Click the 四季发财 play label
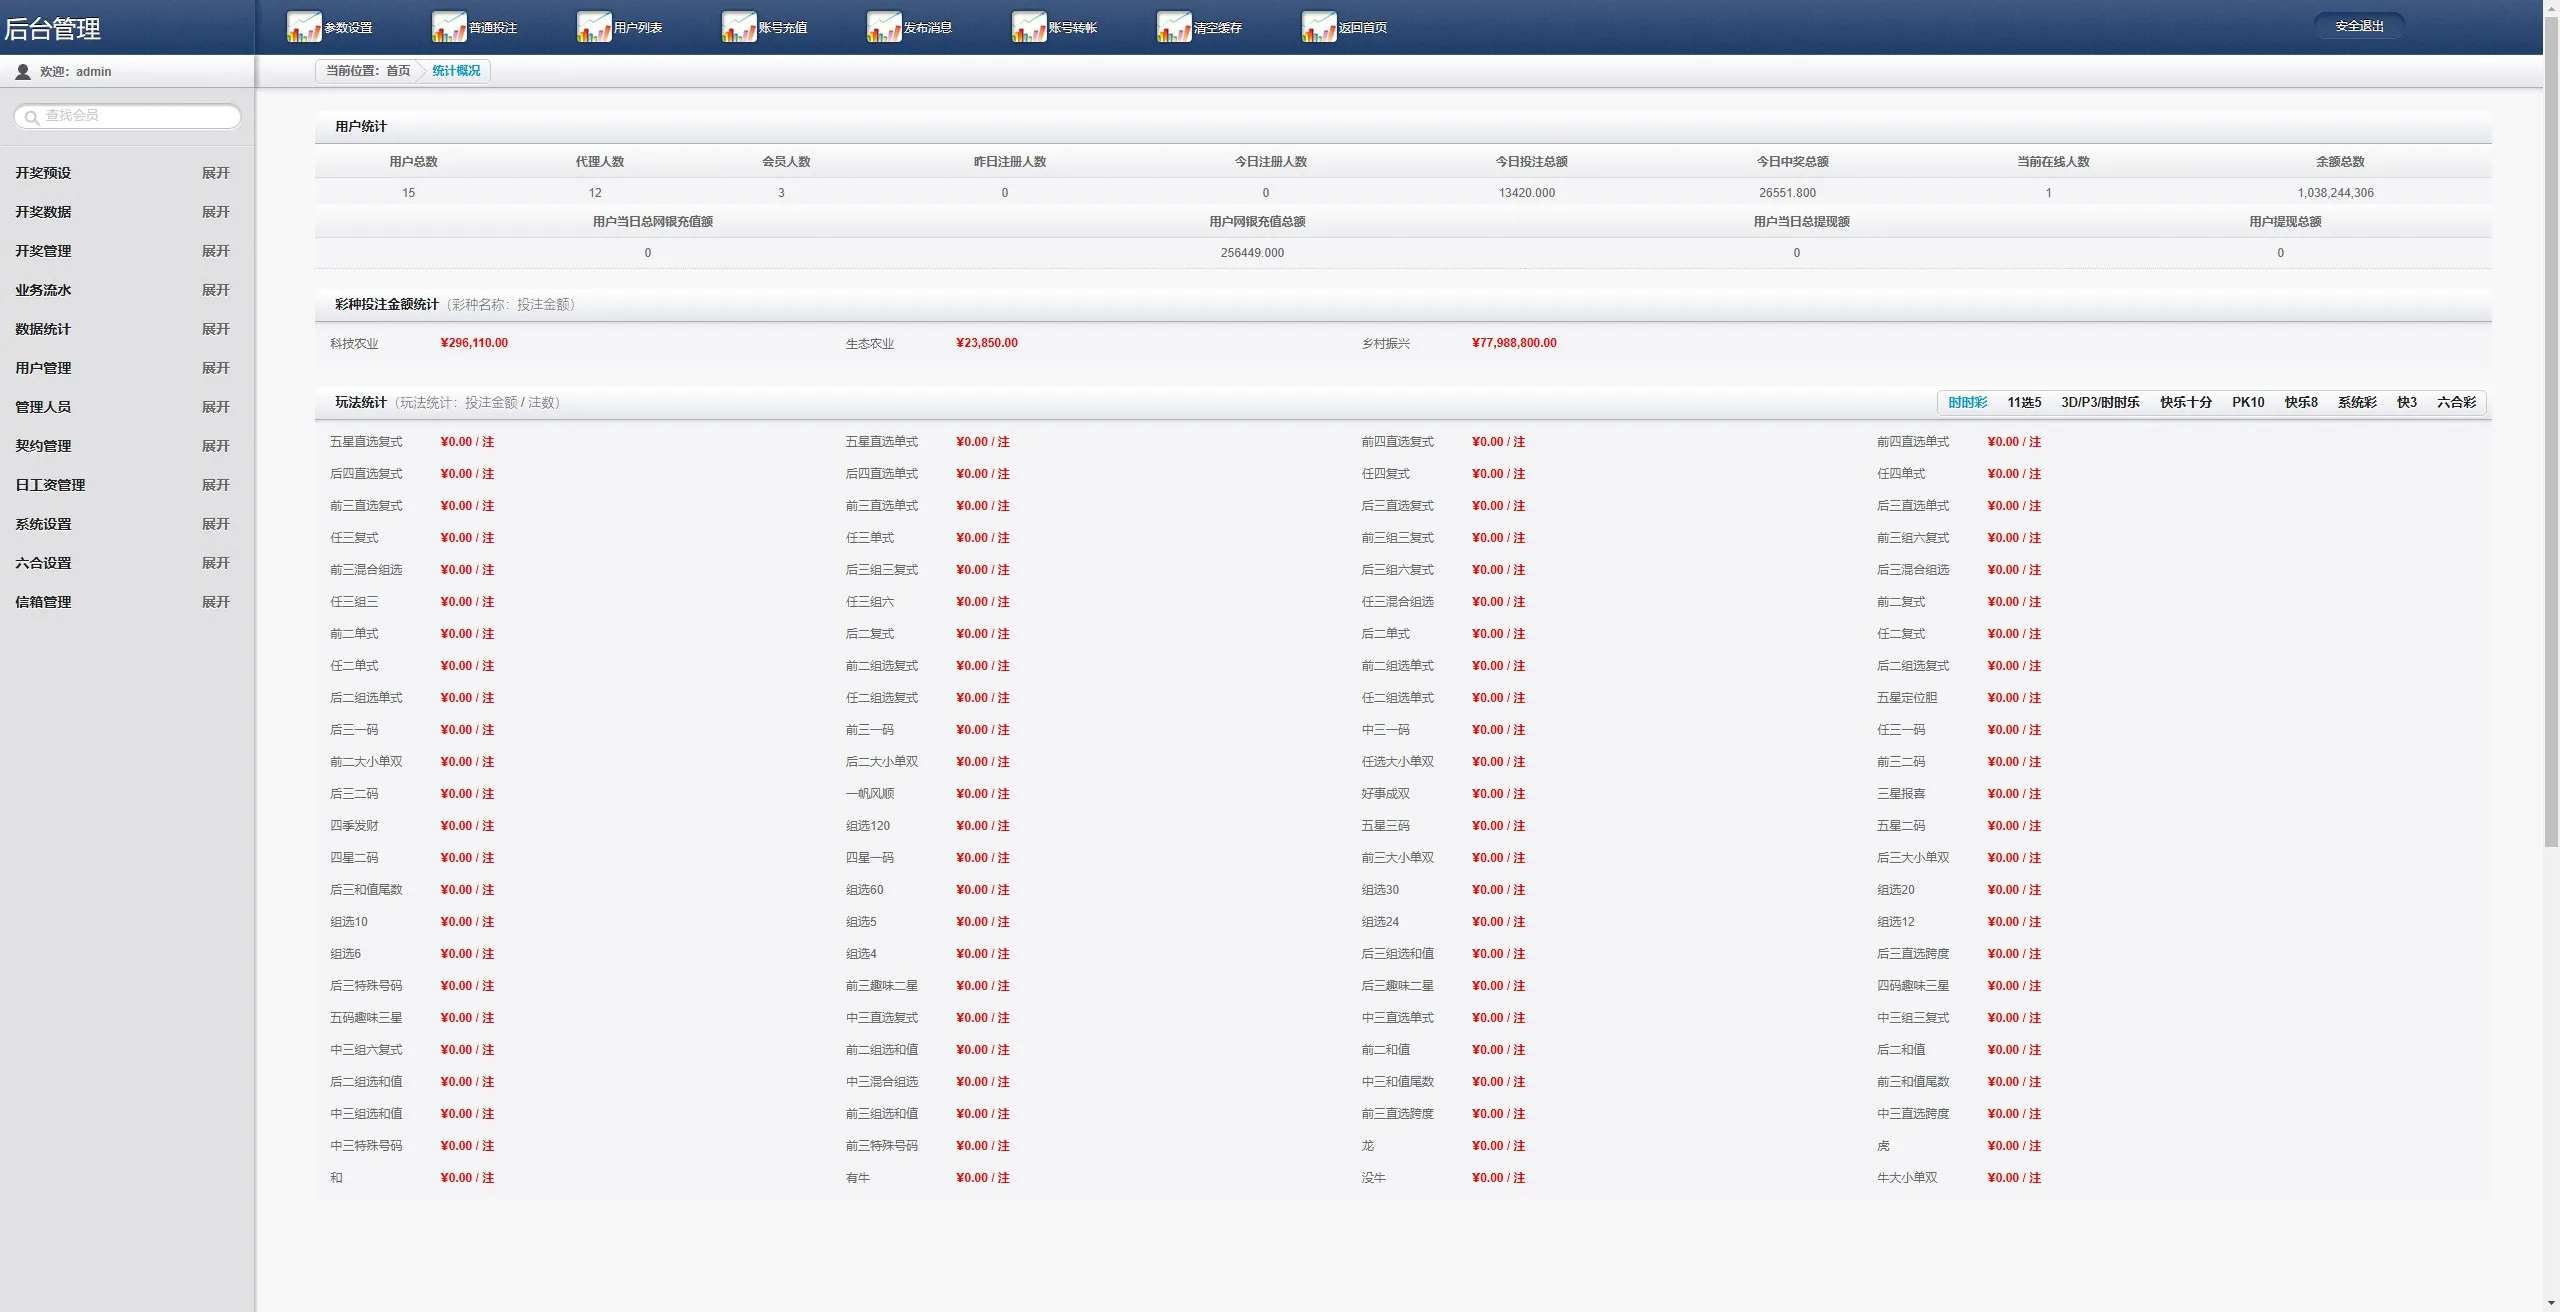Viewport: 2560px width, 1312px height. pos(354,826)
